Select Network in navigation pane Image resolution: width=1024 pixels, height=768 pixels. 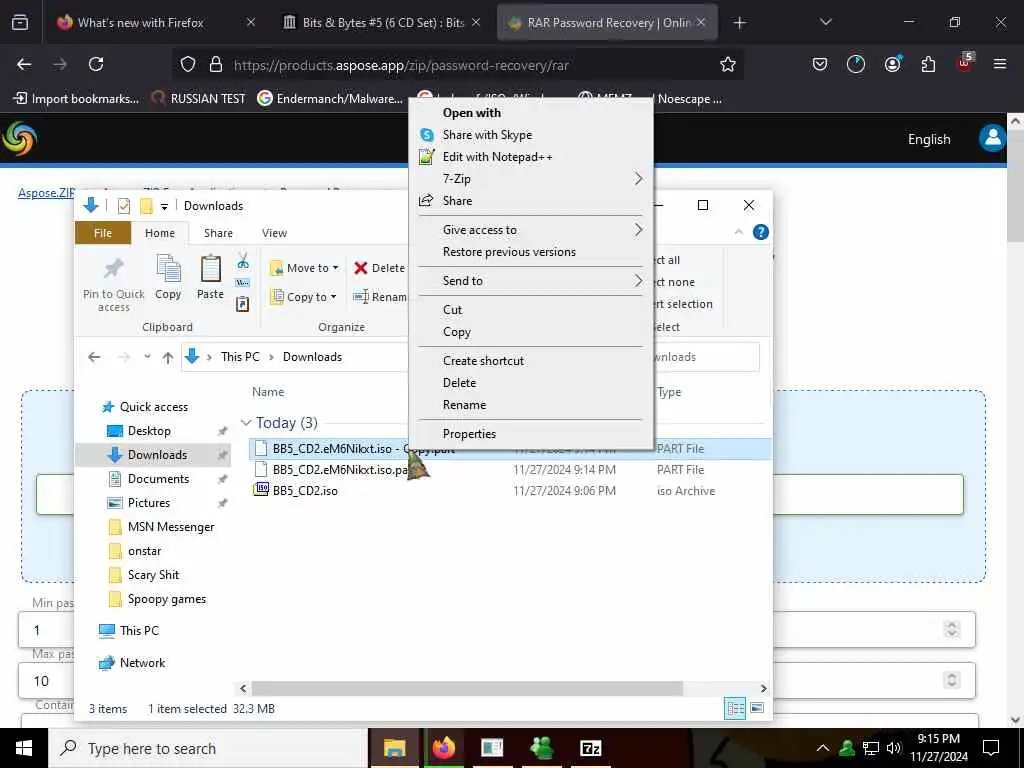[x=142, y=663]
